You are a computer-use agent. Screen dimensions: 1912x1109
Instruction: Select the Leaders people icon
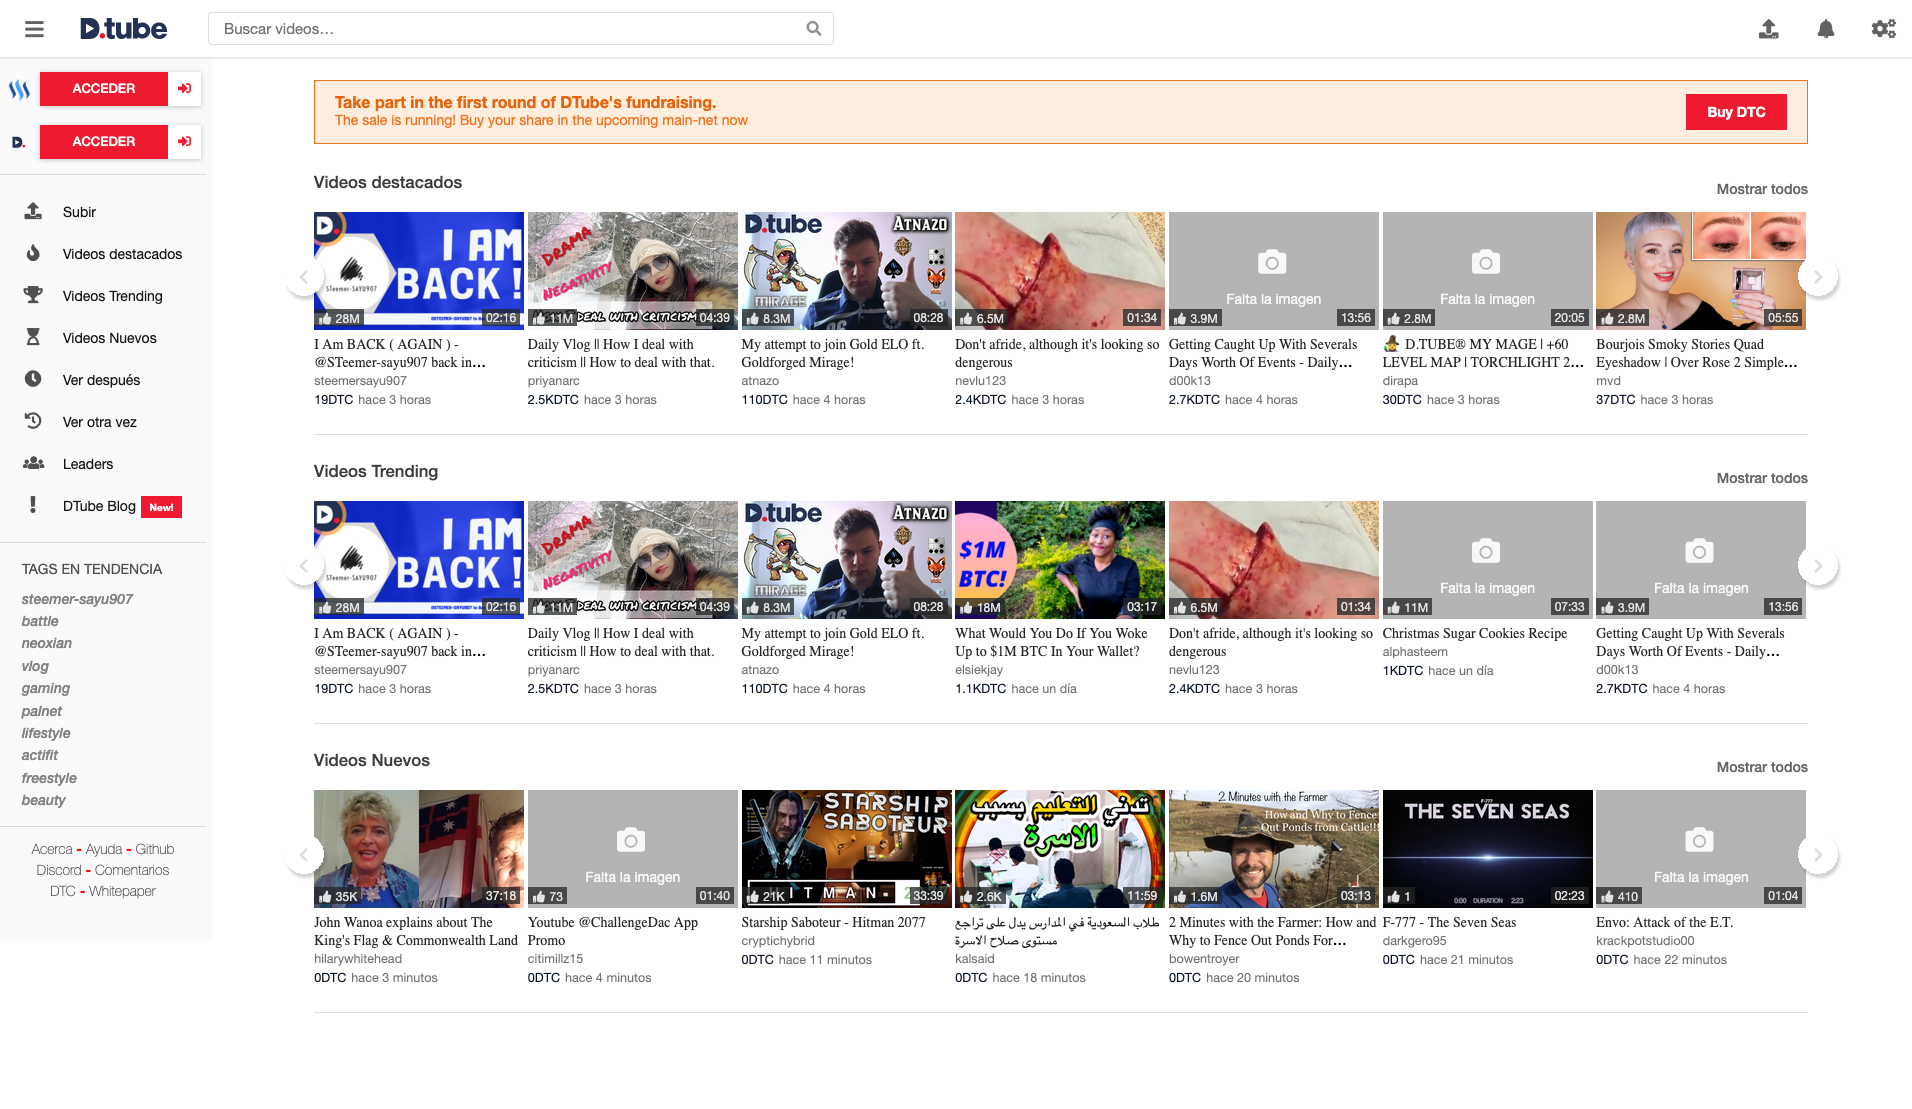click(x=33, y=463)
